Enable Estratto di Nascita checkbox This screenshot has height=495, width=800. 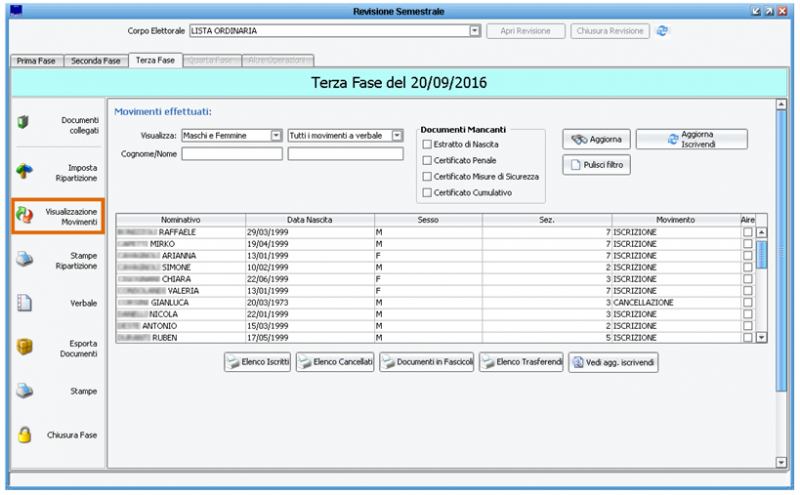click(x=427, y=144)
